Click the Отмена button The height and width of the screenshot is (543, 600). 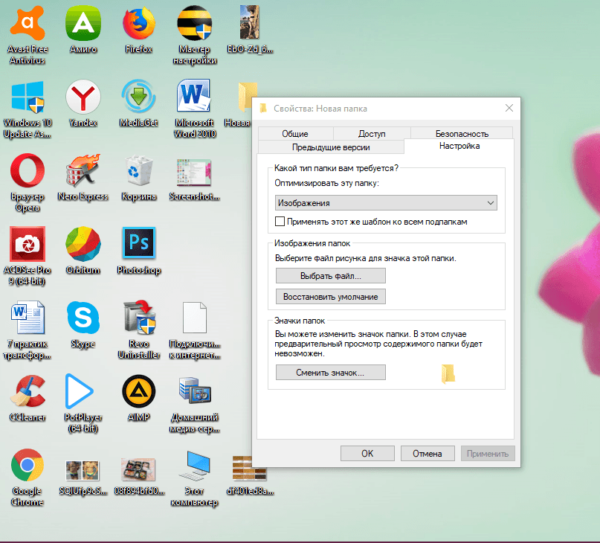(x=427, y=453)
